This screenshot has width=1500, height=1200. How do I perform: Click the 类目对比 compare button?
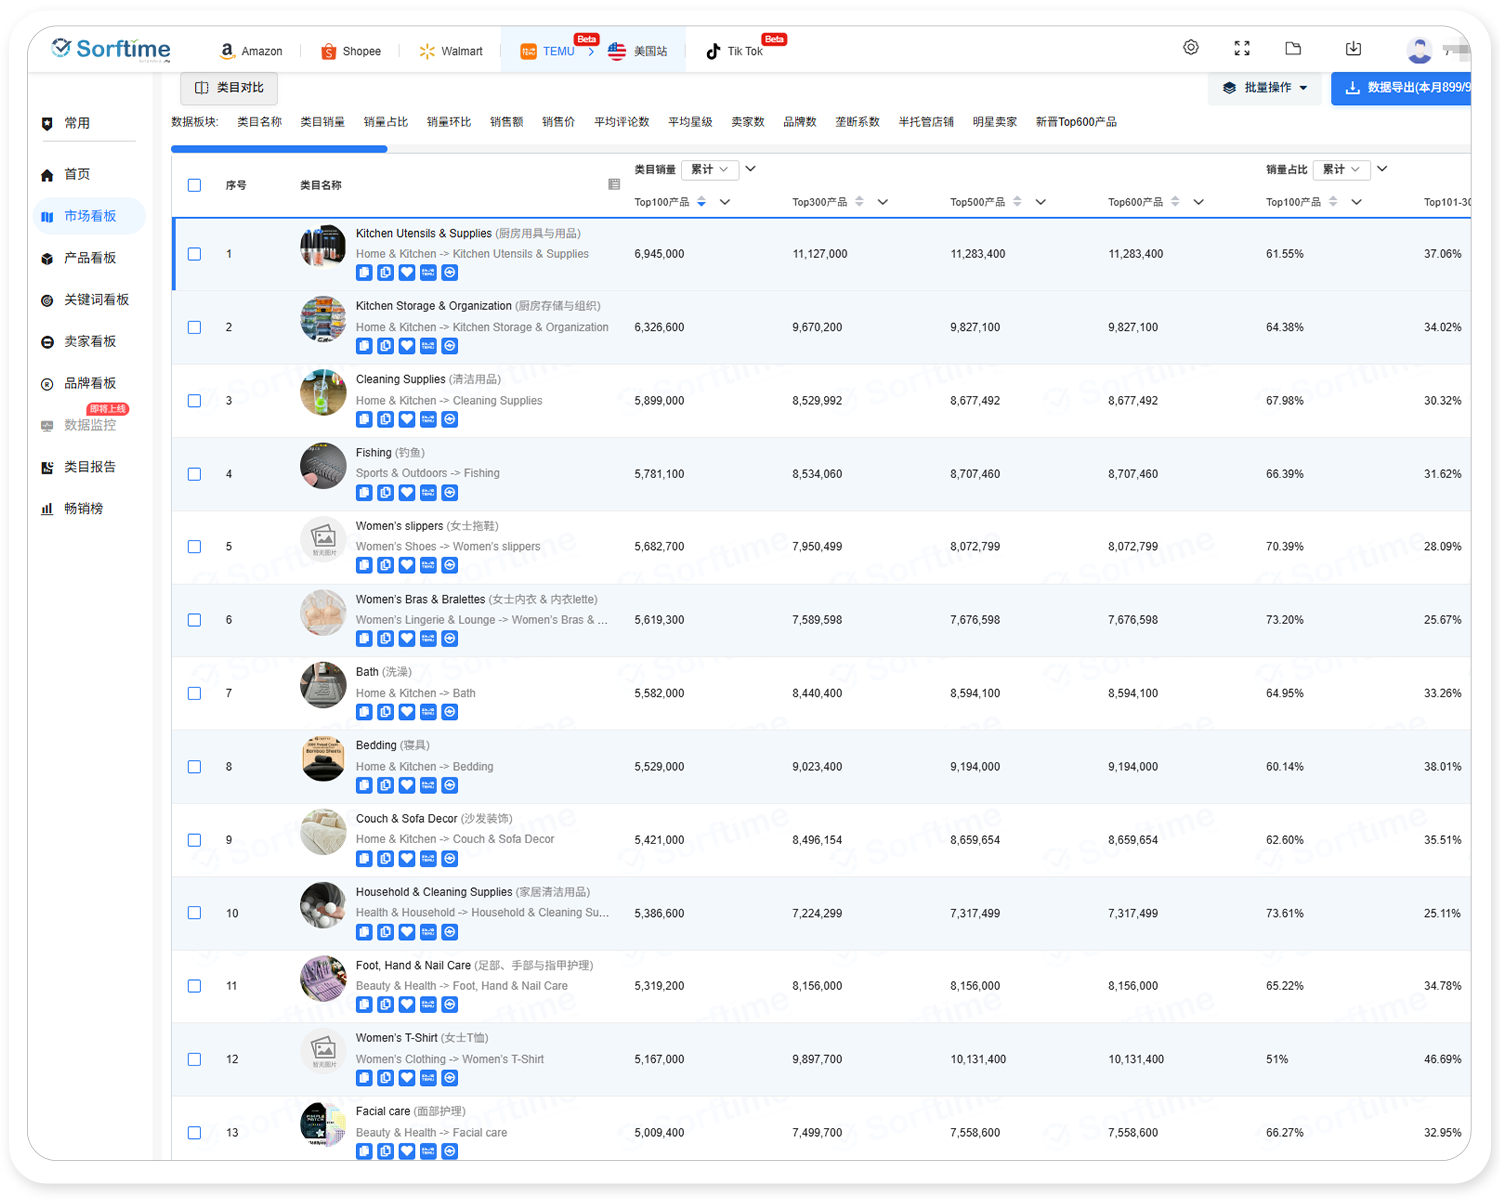[229, 88]
